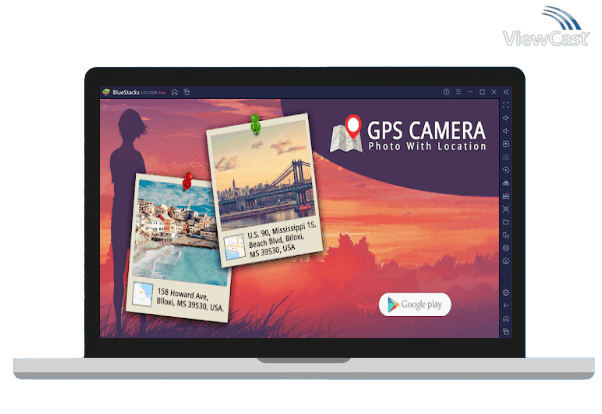
Task: Open the macro recorder icon in sidebar
Action: [506, 196]
